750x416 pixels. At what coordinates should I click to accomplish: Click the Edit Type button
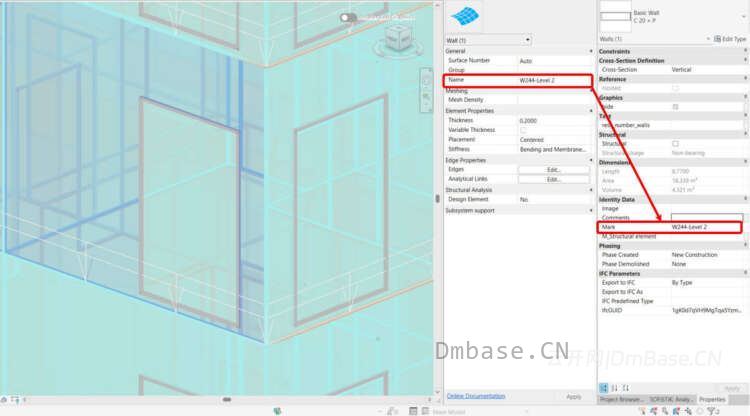click(x=730, y=39)
